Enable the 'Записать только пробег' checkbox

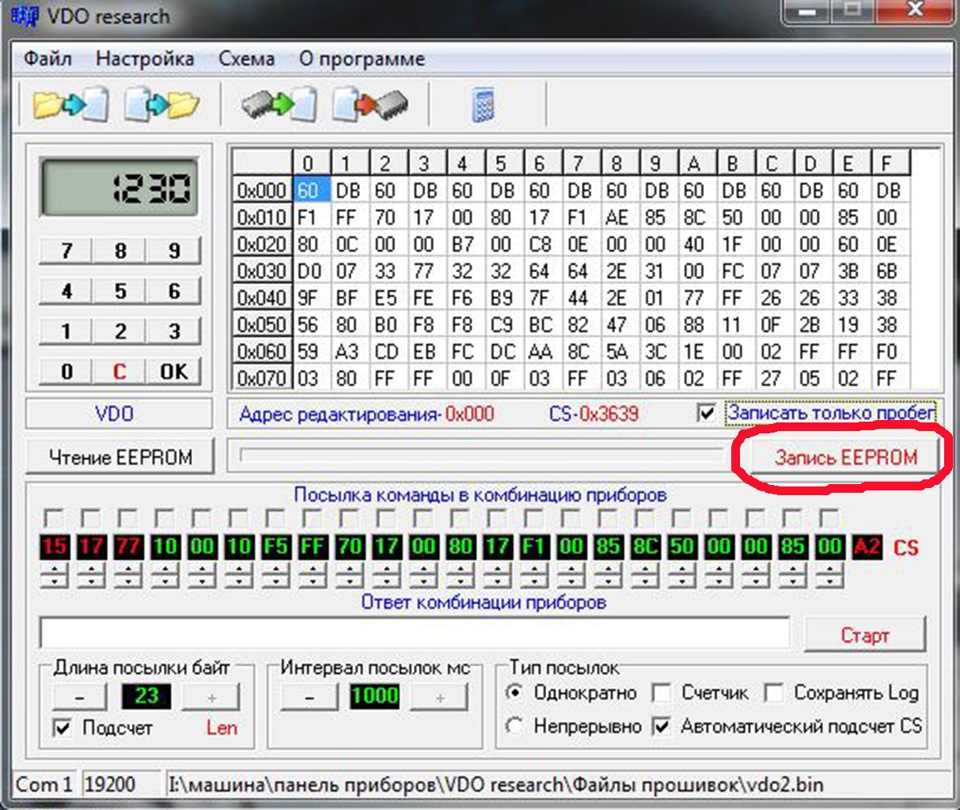point(706,413)
